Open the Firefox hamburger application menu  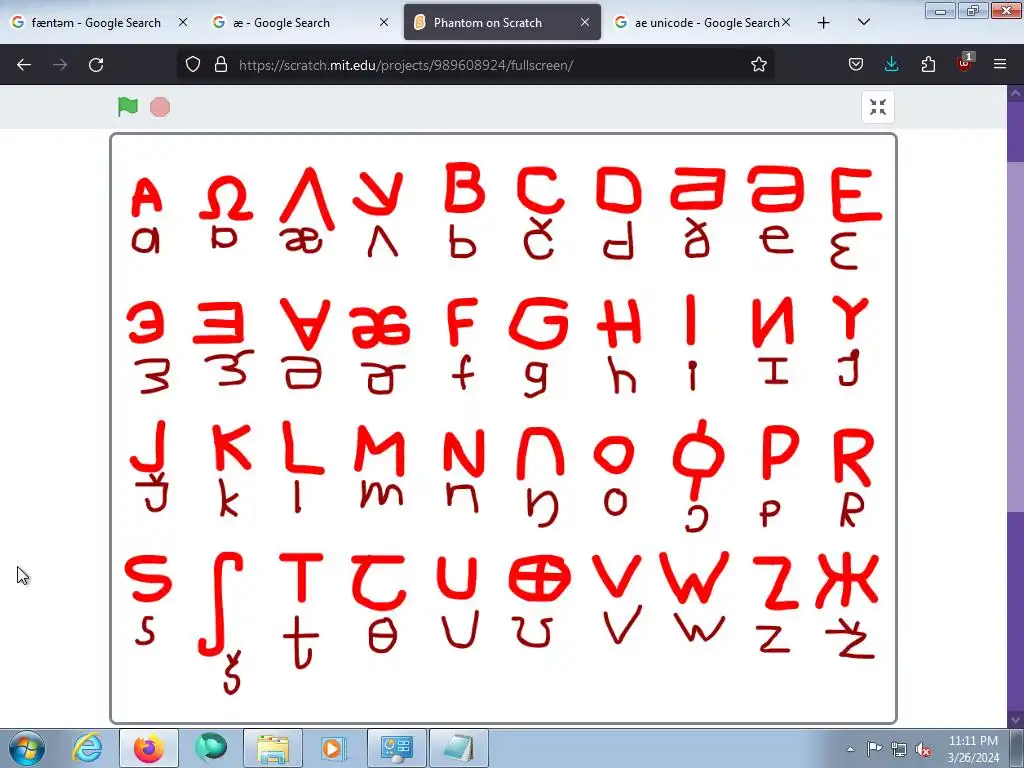(1000, 65)
